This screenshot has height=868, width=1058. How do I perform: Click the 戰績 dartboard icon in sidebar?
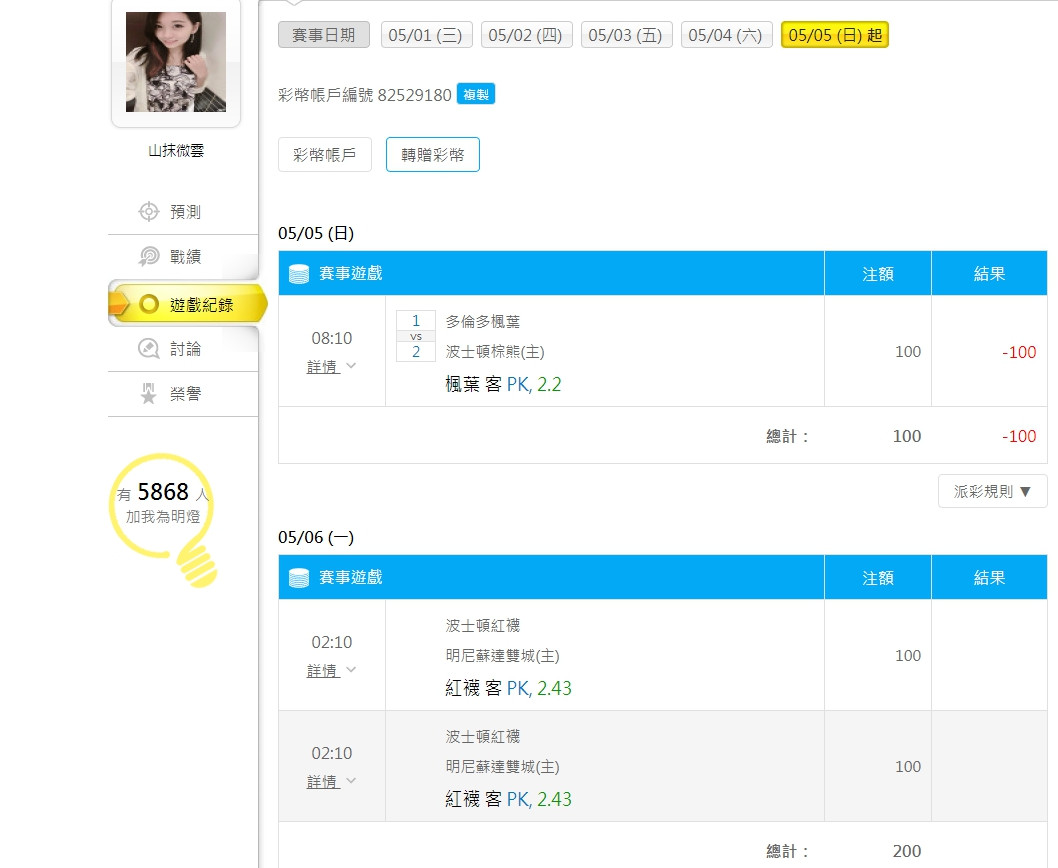coord(148,256)
